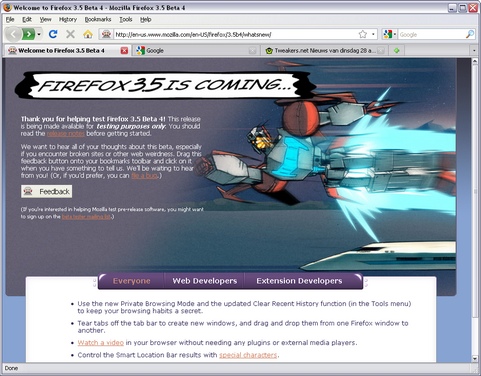This screenshot has height=376, width=481.
Task: Close the Welcome to Firefox tab
Action: (x=124, y=51)
